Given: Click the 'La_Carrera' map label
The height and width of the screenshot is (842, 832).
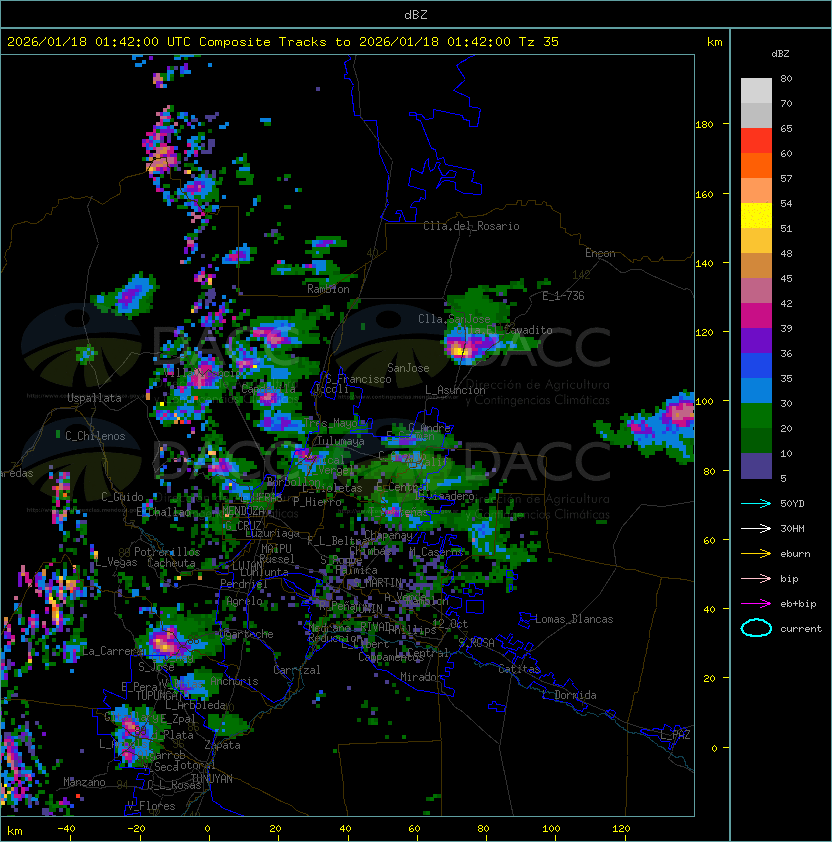Looking at the screenshot, I should point(111,651).
